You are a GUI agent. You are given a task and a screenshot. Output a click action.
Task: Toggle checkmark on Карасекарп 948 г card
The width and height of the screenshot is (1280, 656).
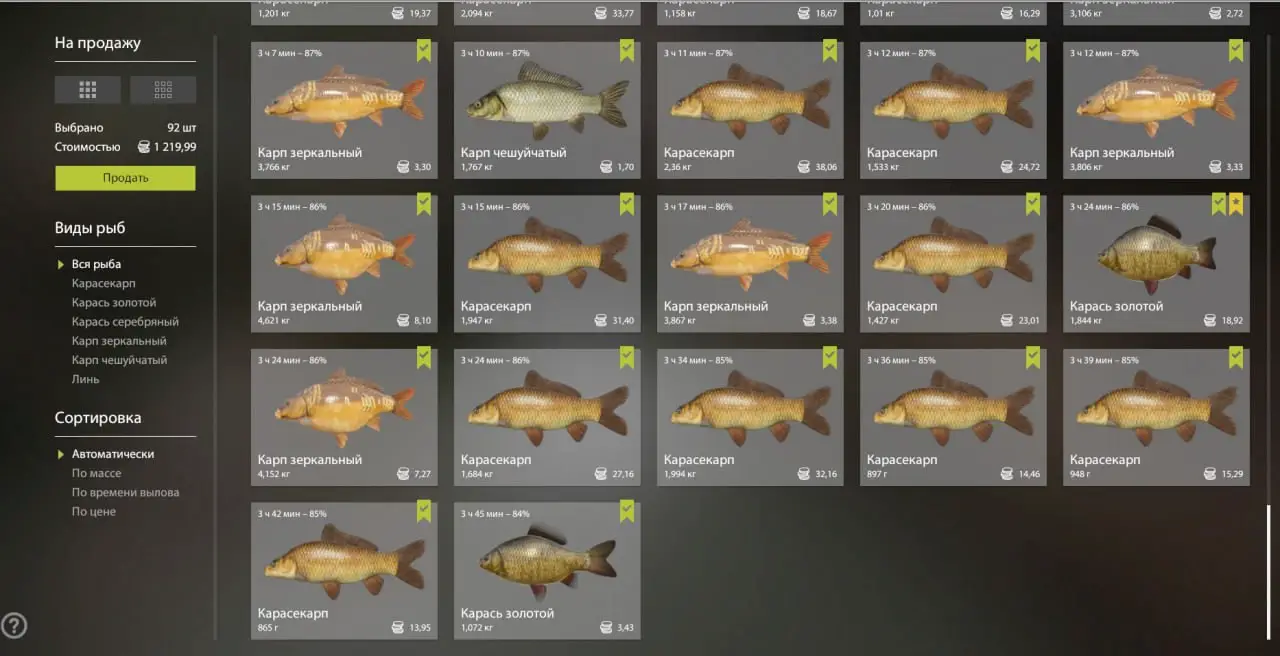coord(1236,358)
